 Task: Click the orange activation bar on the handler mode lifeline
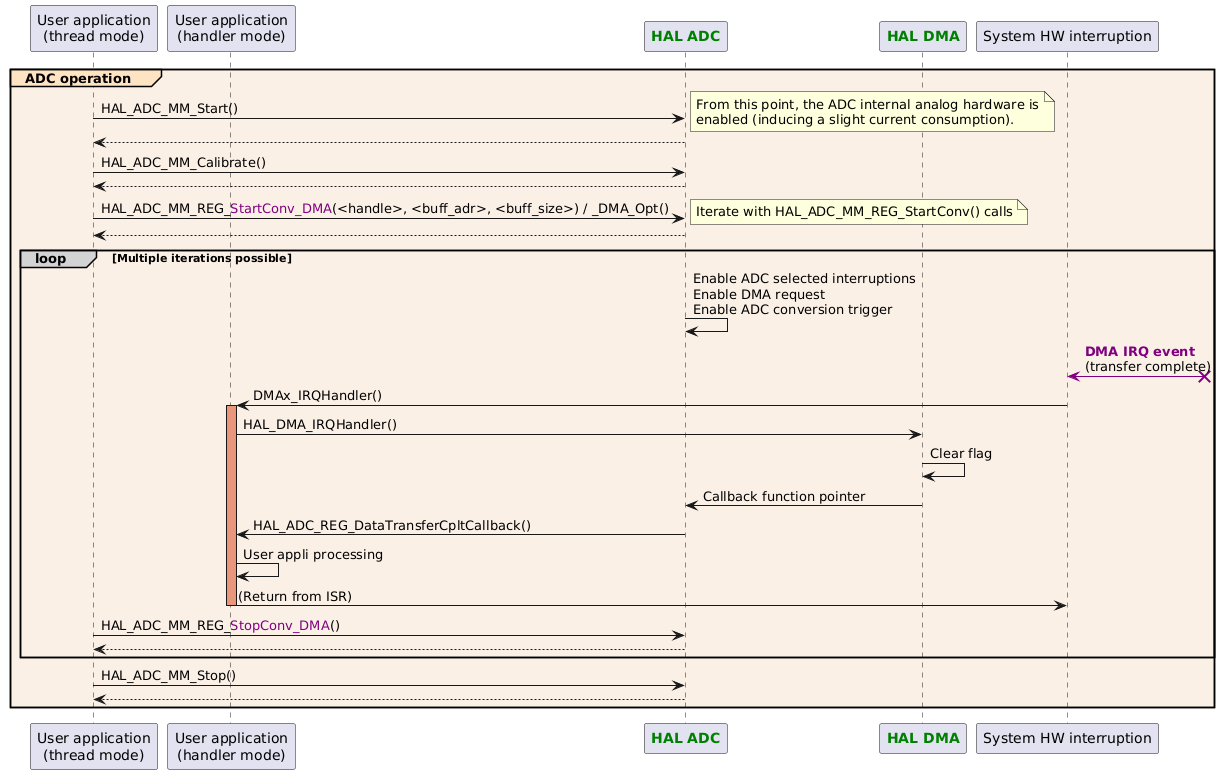pos(231,505)
